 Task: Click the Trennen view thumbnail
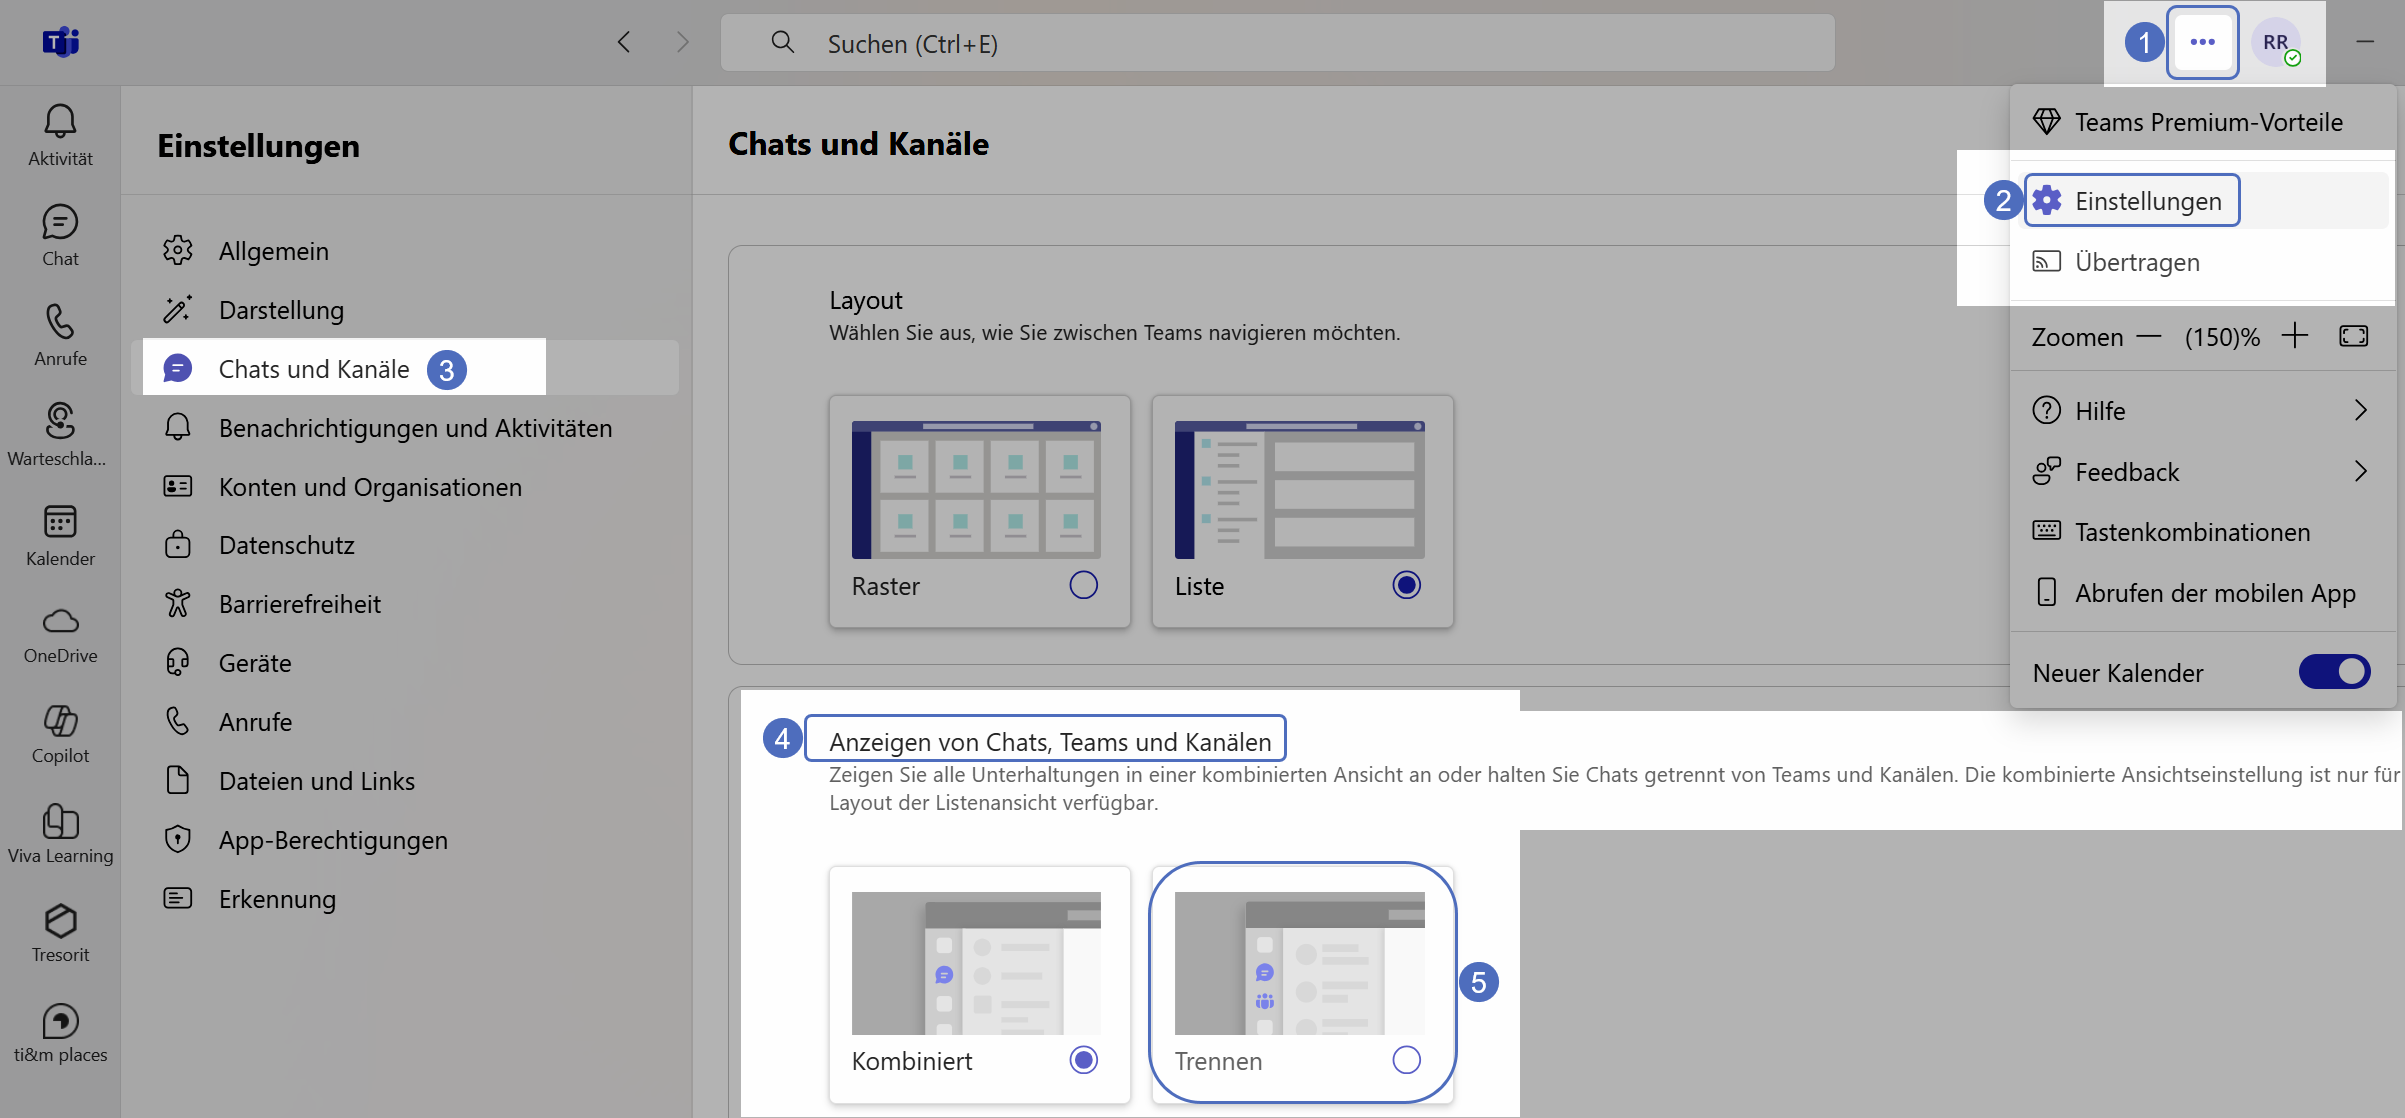(x=1300, y=963)
